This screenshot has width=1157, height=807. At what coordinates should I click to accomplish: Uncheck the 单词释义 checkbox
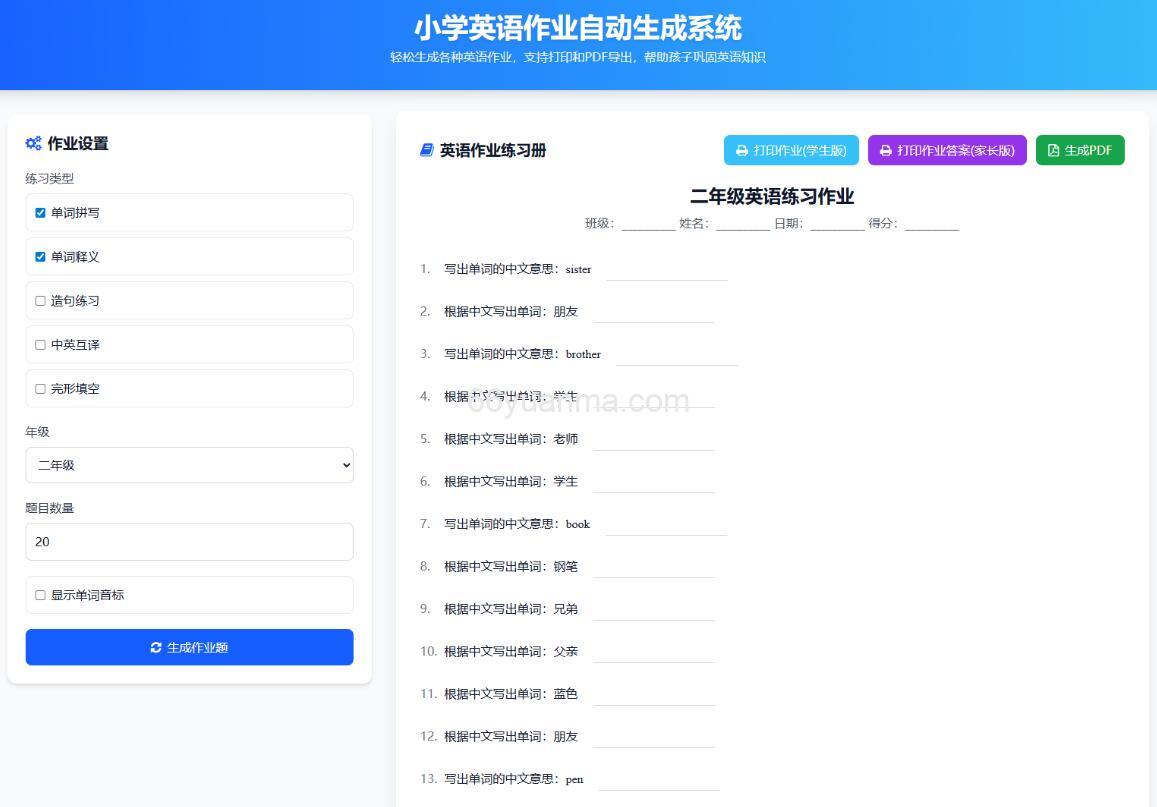tap(41, 256)
